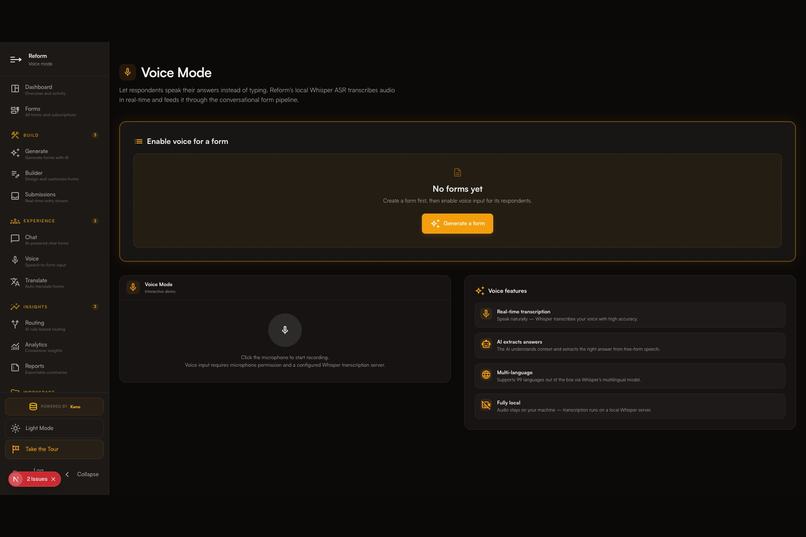
Task: Click the Enable voice for a form heading
Action: point(188,141)
